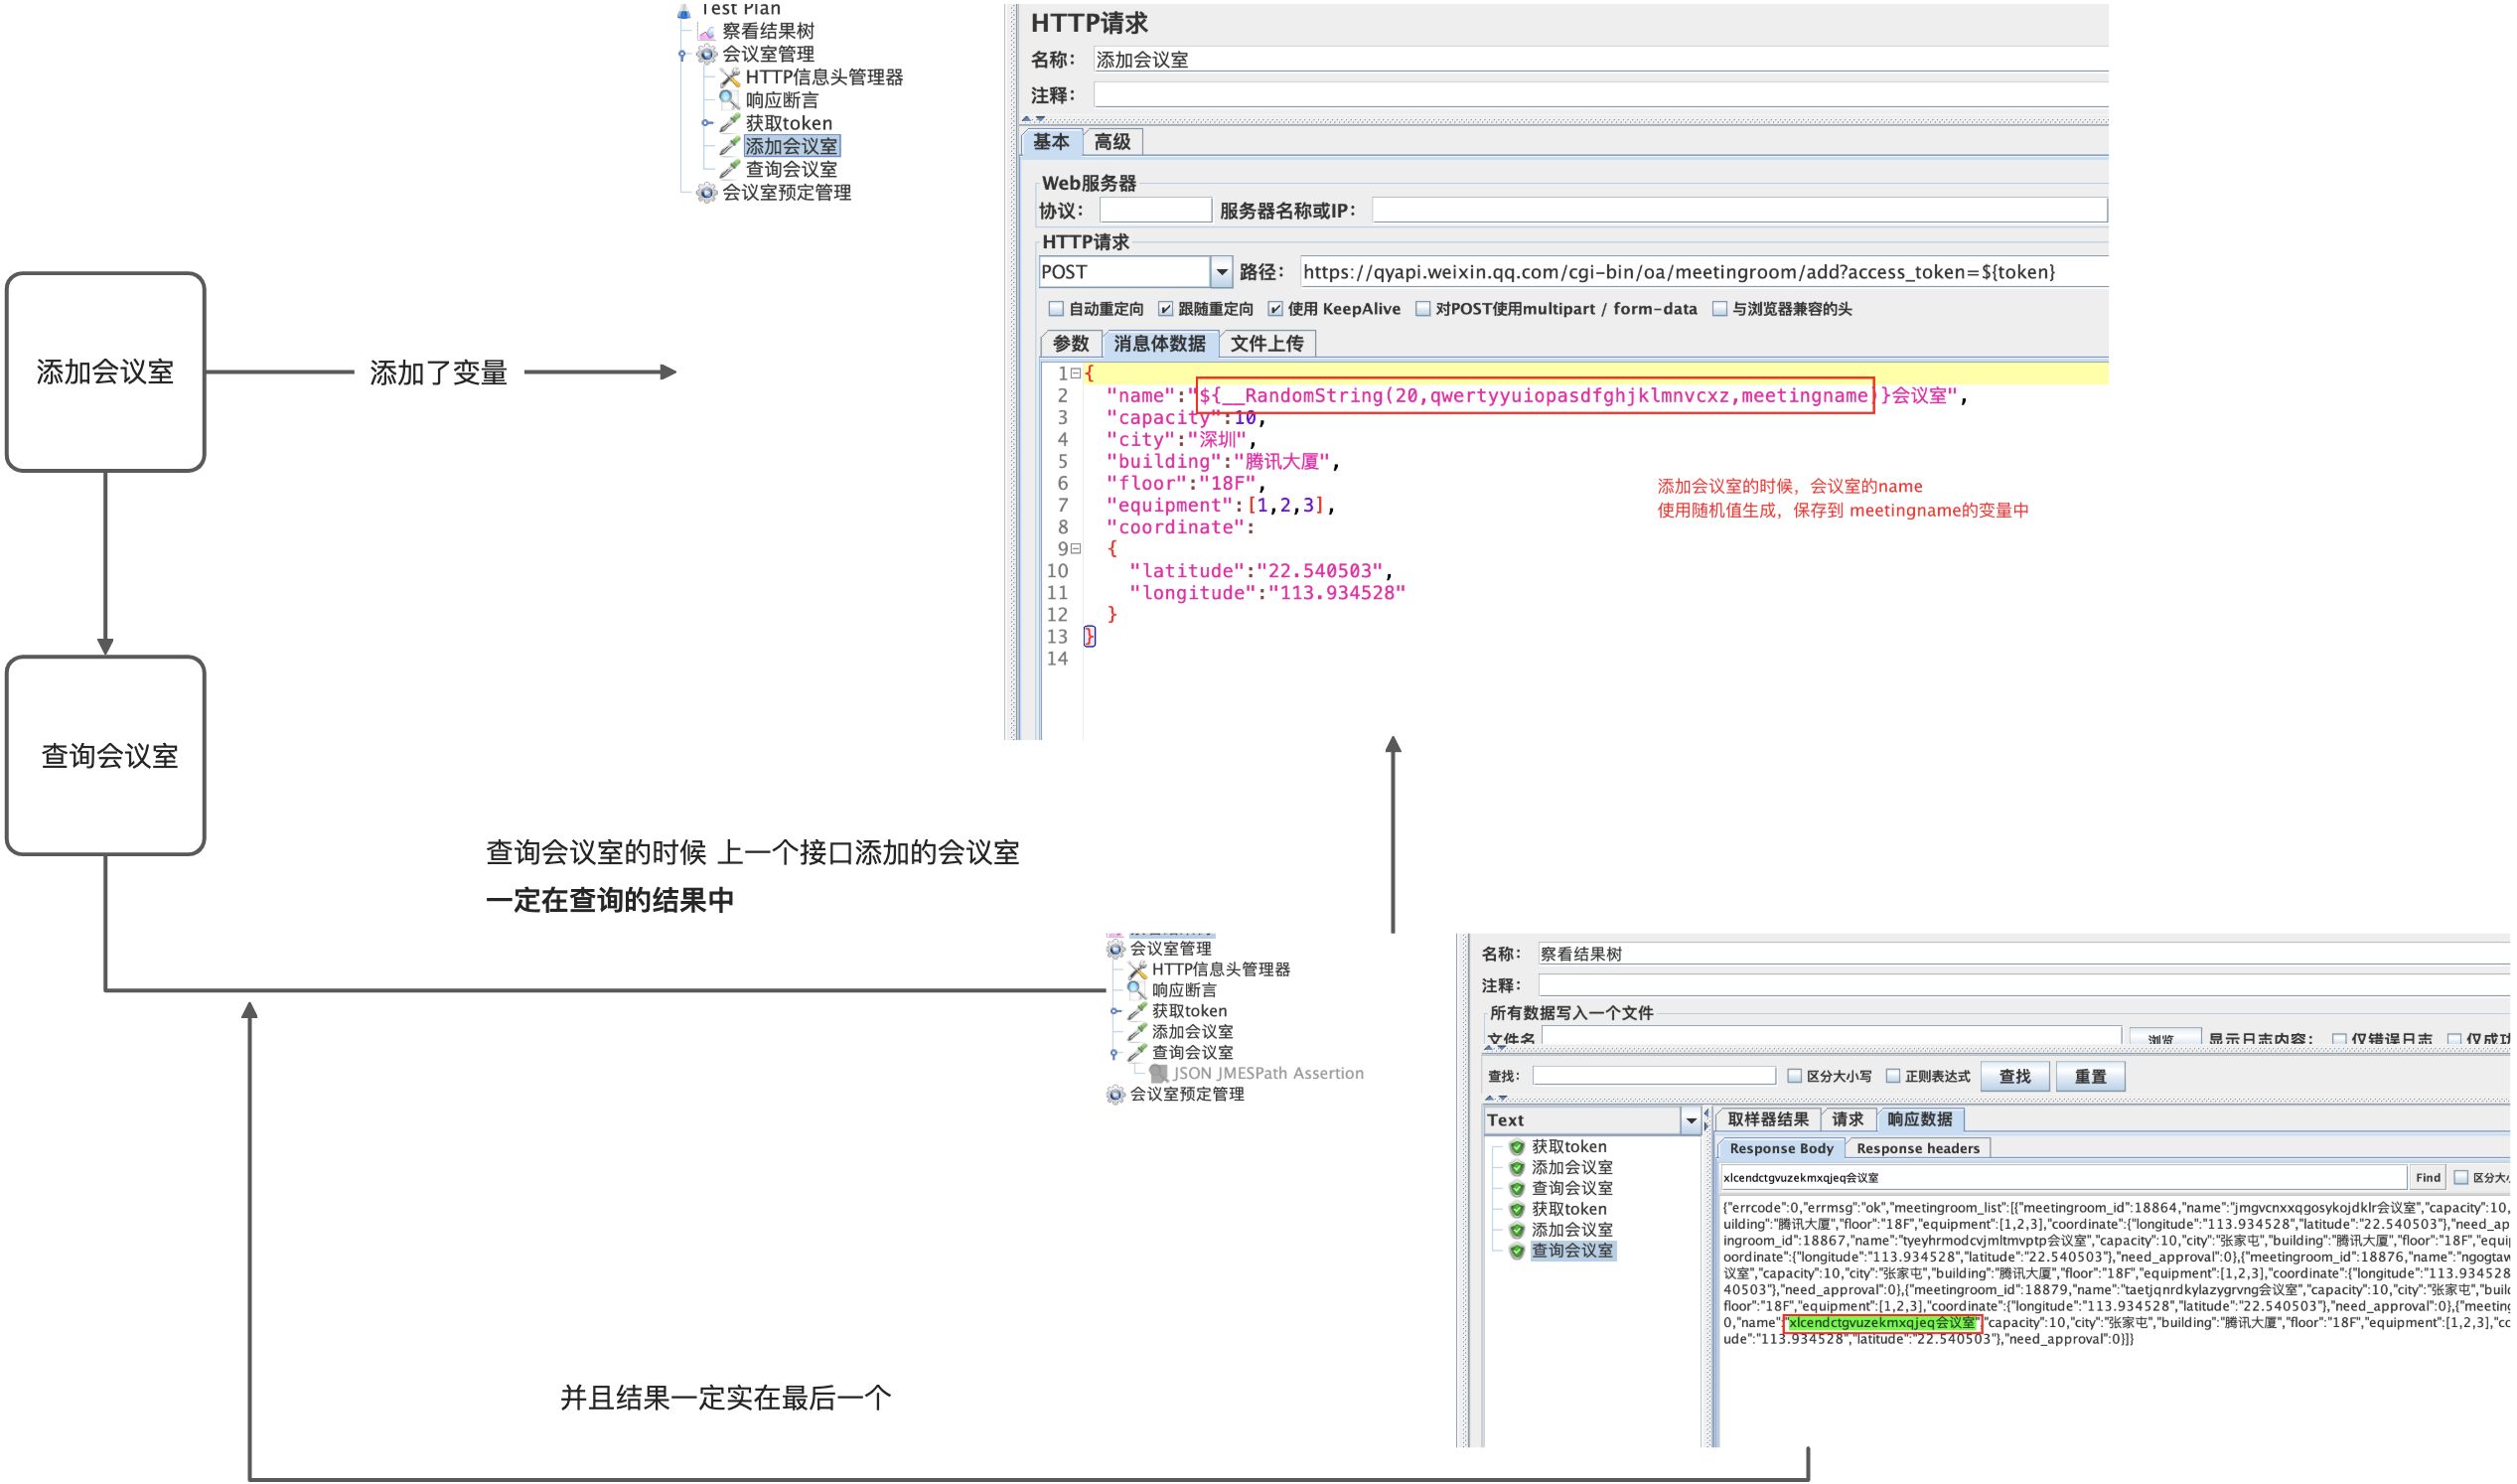This screenshot has width=2517, height=1484.
Task: Click the 响应断言 magnifier icon in top tree
Action: click(x=730, y=100)
